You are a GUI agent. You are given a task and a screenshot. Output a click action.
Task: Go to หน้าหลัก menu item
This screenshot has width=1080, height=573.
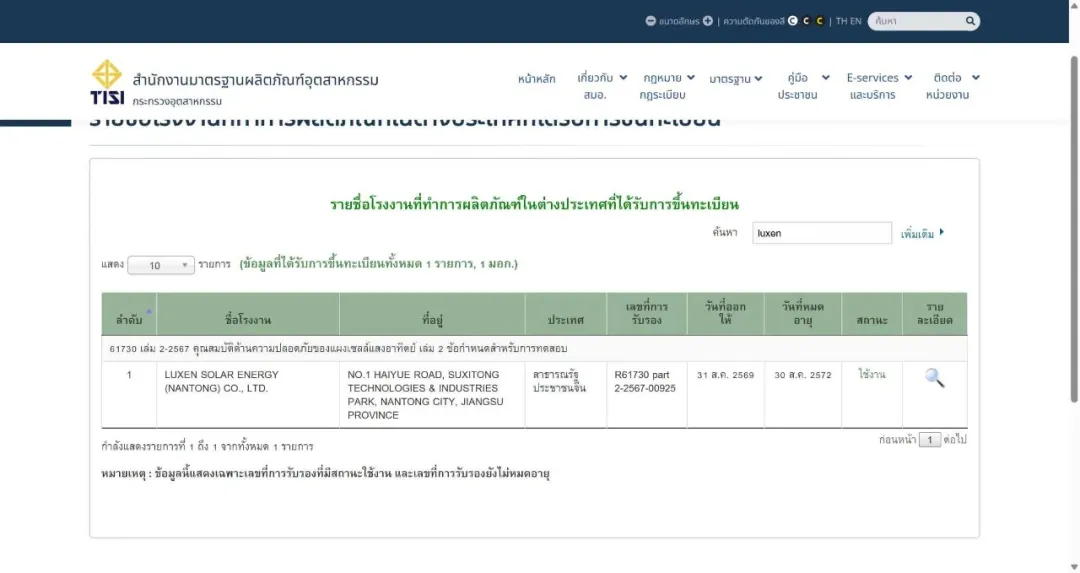[x=537, y=79]
